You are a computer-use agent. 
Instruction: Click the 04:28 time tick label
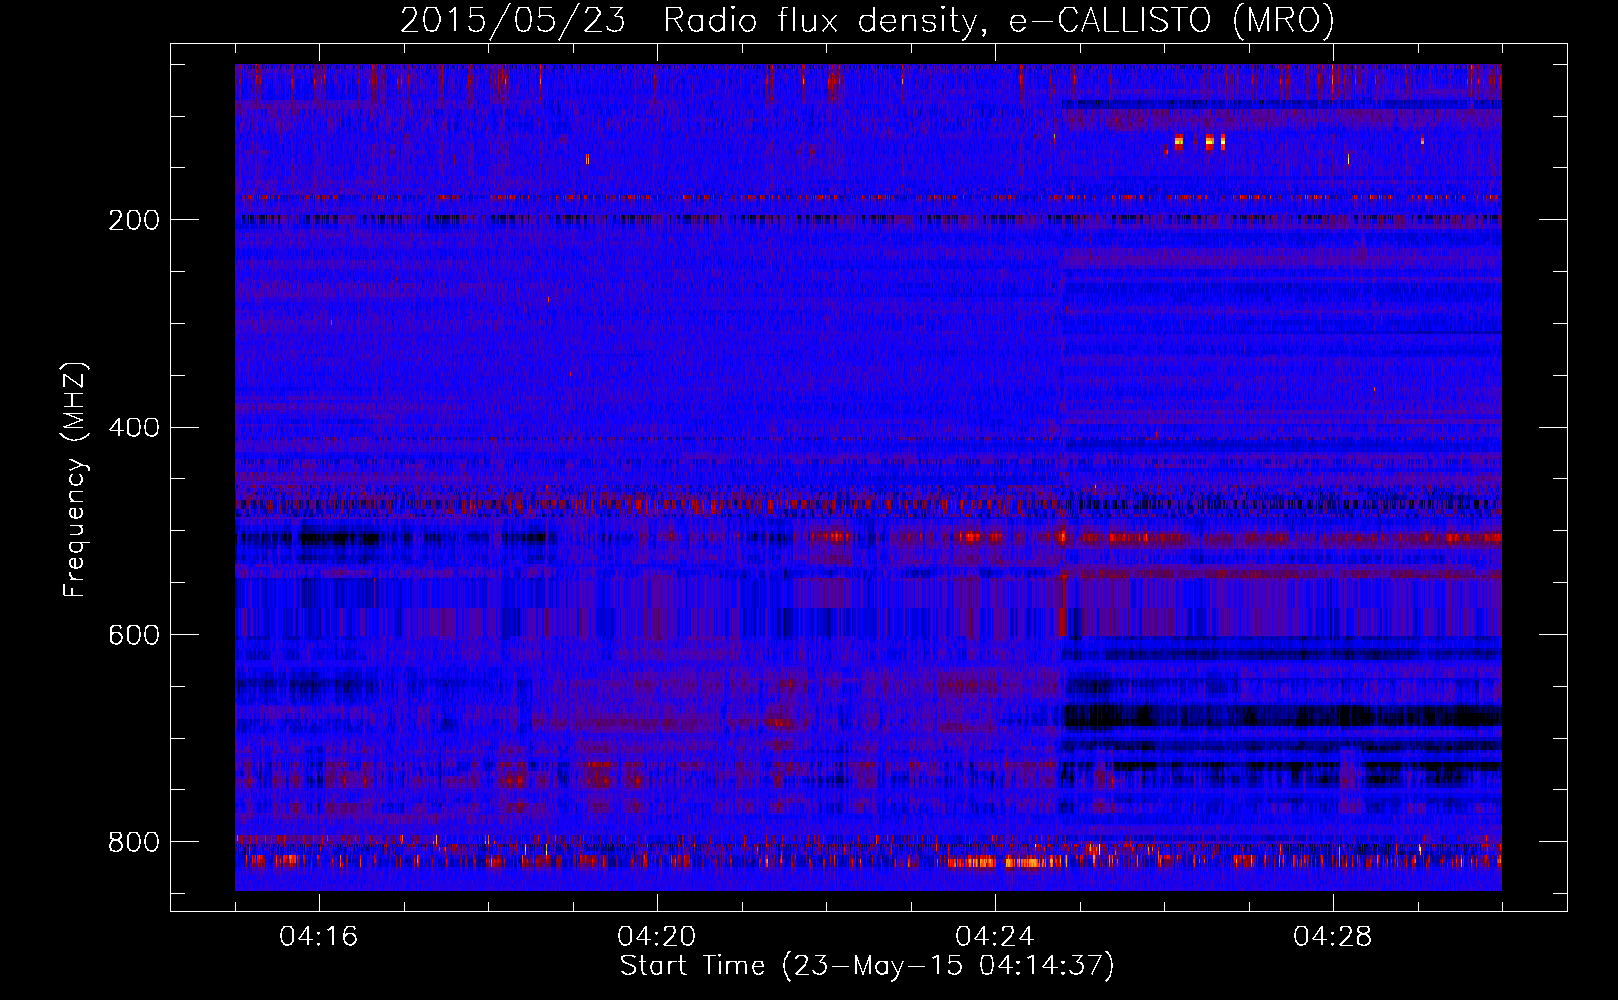click(1333, 937)
